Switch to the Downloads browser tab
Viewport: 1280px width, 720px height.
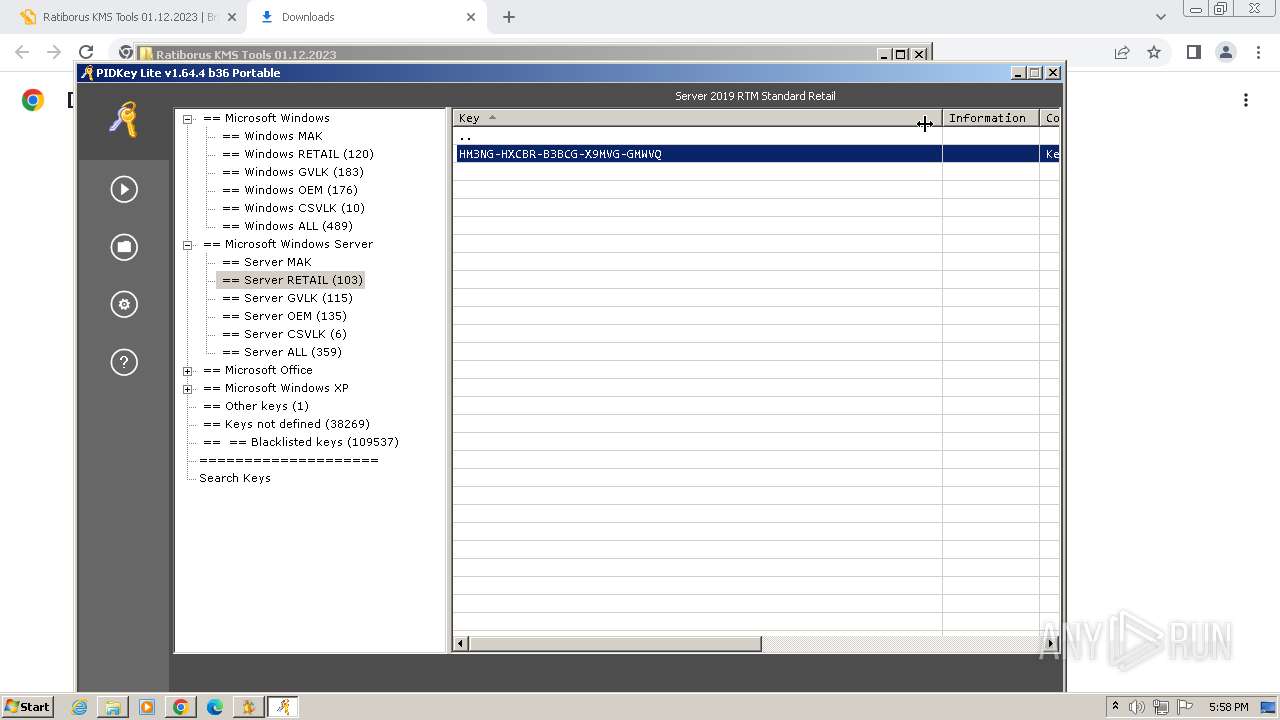368,17
